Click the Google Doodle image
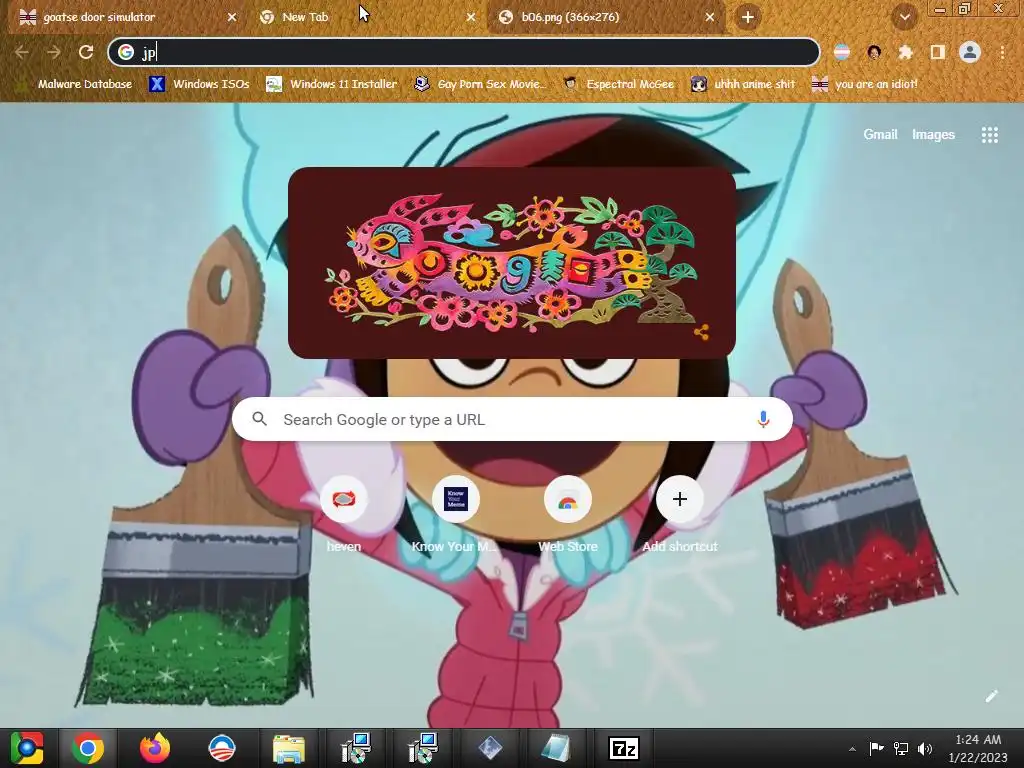The width and height of the screenshot is (1024, 768). point(512,263)
